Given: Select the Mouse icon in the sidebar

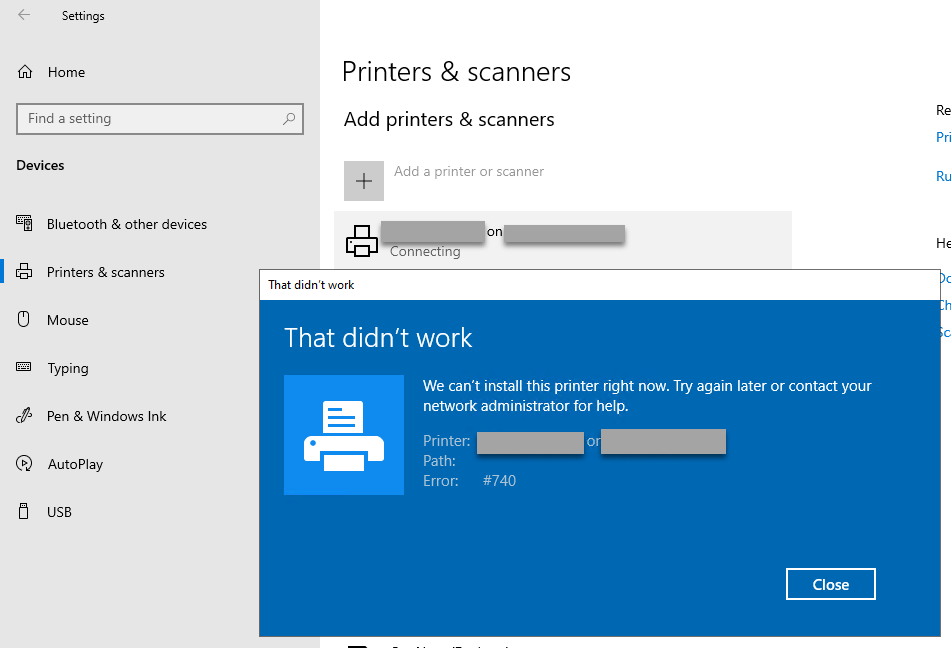Looking at the screenshot, I should pos(24,319).
